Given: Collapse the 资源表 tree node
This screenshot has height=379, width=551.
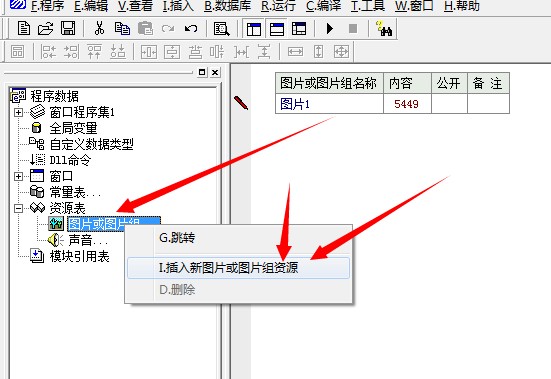Looking at the screenshot, I should [x=18, y=209].
